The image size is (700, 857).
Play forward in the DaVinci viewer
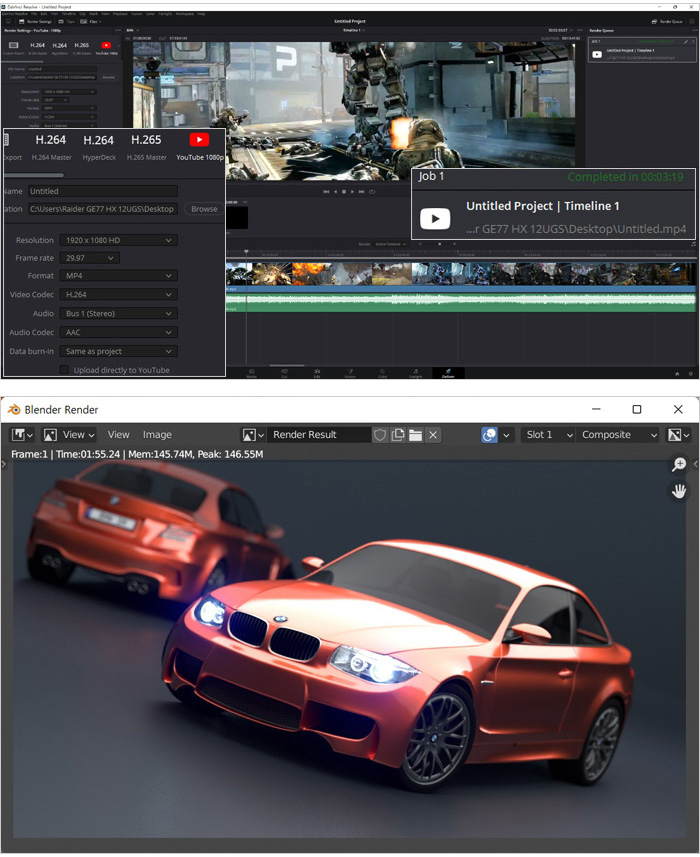[x=352, y=191]
